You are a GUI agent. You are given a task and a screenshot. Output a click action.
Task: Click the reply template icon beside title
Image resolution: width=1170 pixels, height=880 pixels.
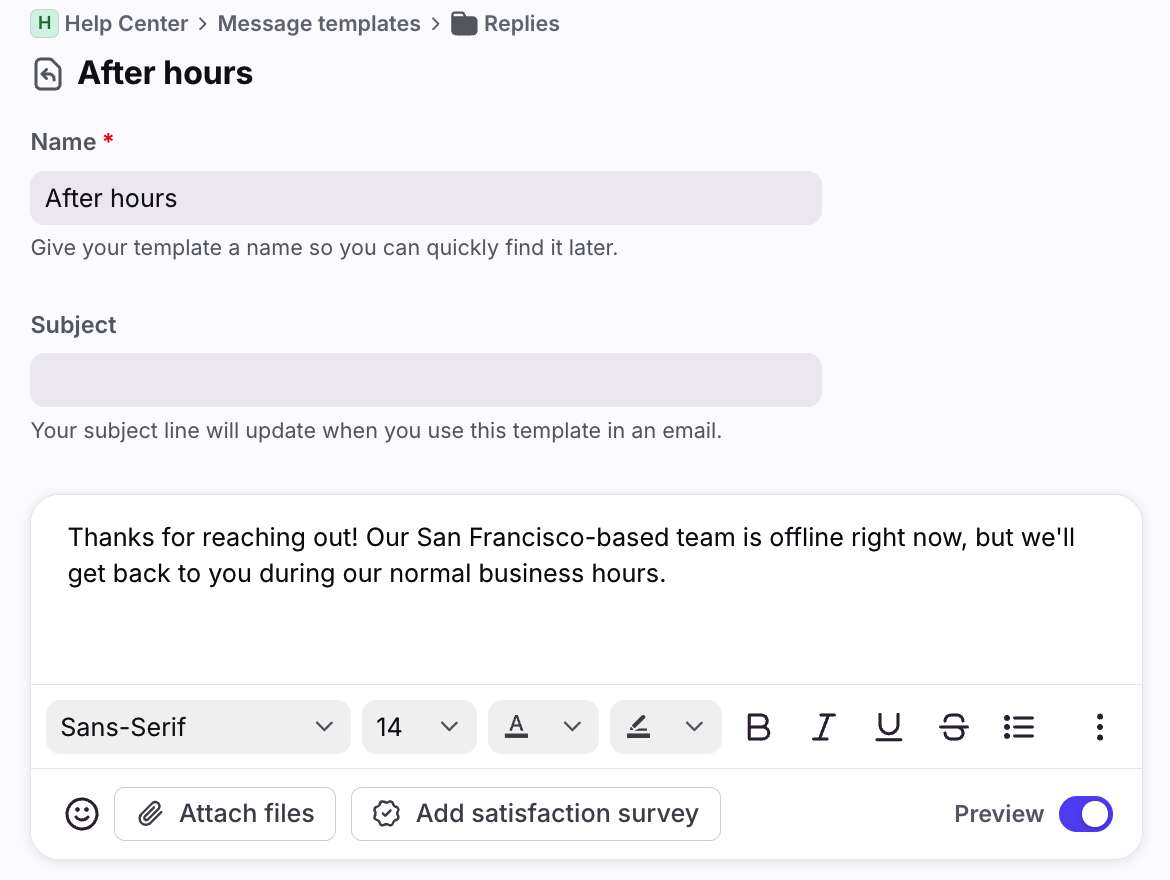[x=48, y=74]
